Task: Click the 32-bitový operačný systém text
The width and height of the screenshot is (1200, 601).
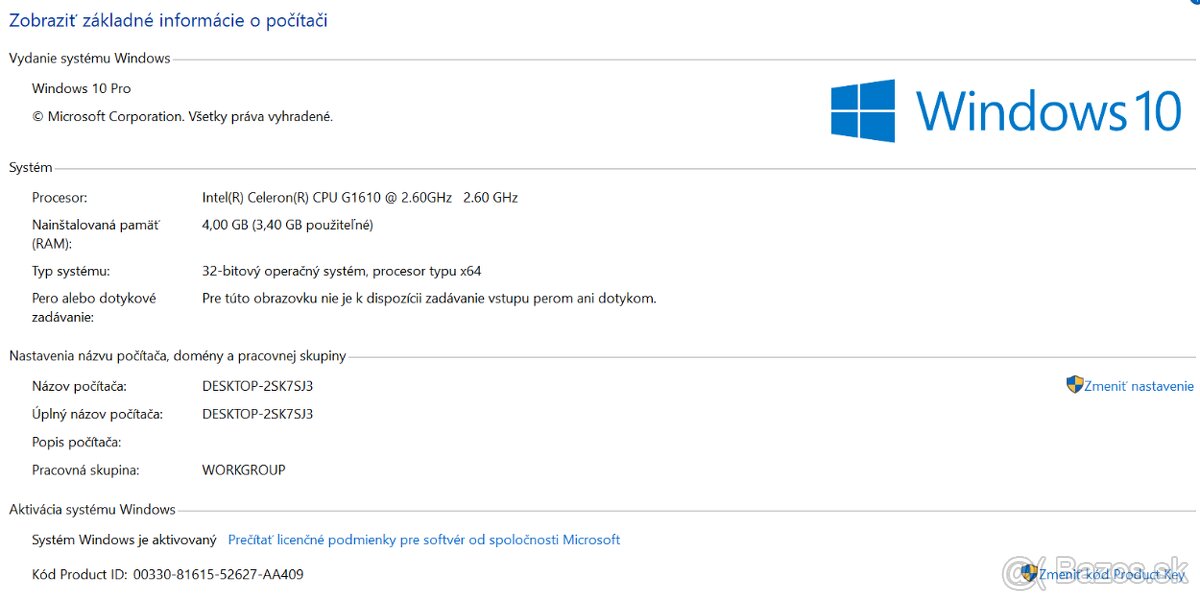Action: click(342, 271)
